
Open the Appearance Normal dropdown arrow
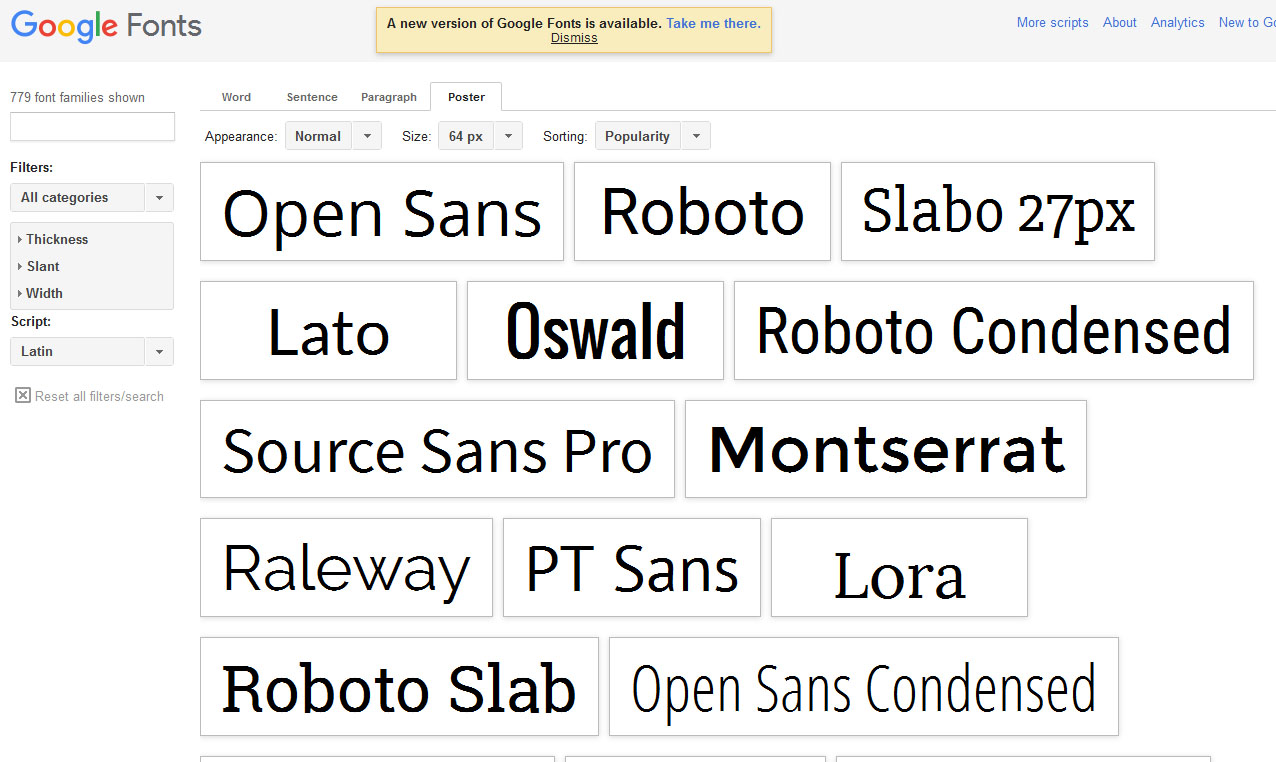point(367,136)
